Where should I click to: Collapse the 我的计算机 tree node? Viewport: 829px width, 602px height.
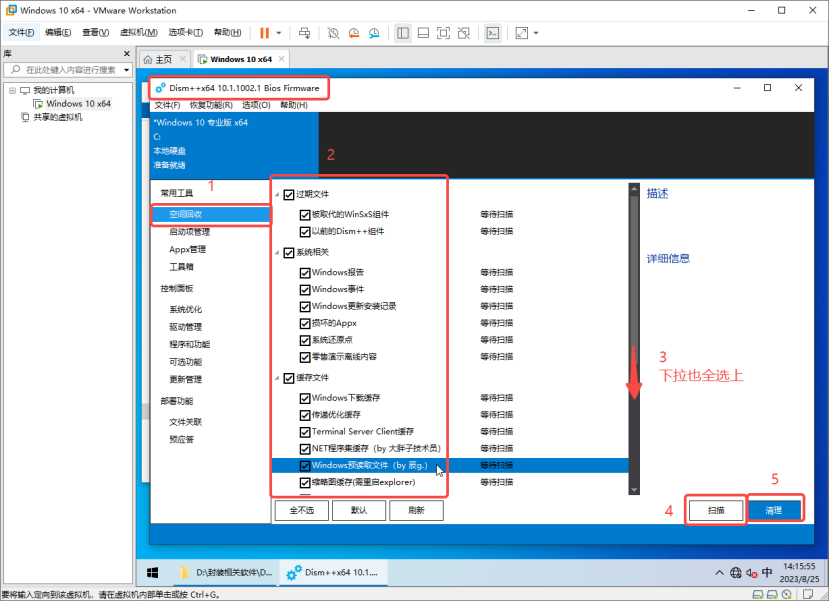pos(12,90)
